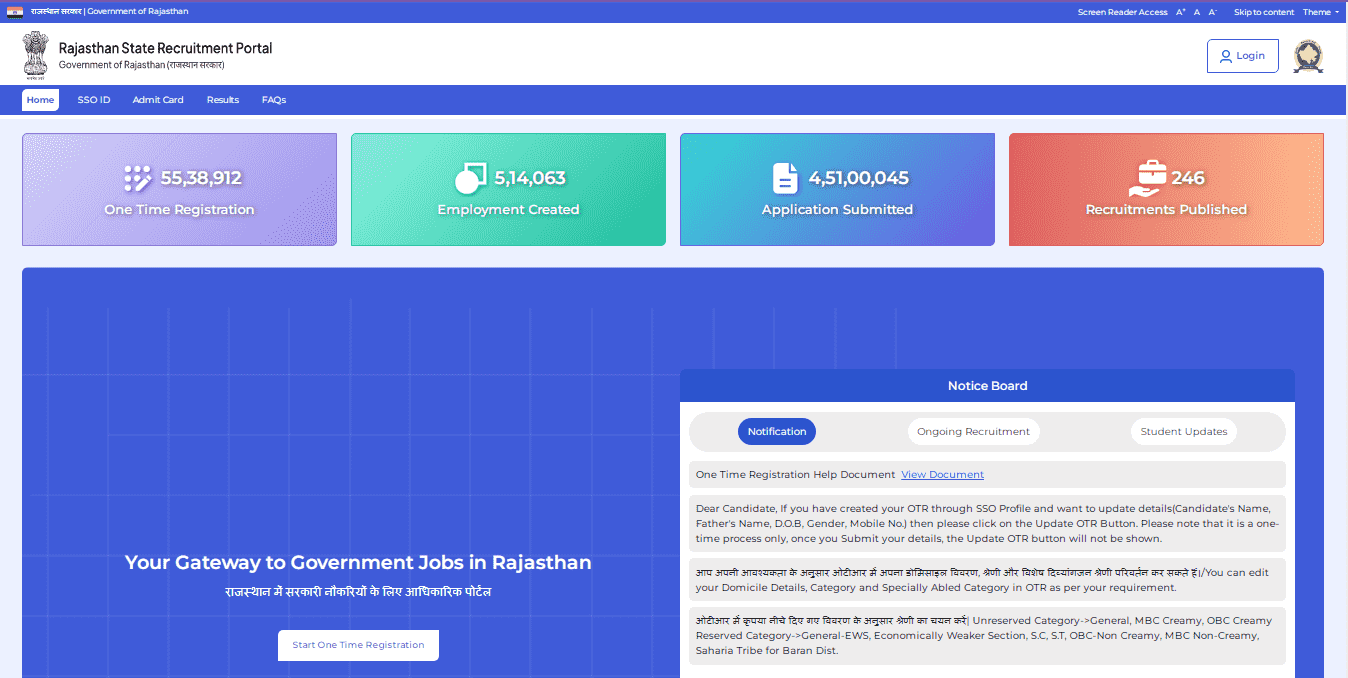
Task: Open the SSO ID menu item
Action: (x=94, y=100)
